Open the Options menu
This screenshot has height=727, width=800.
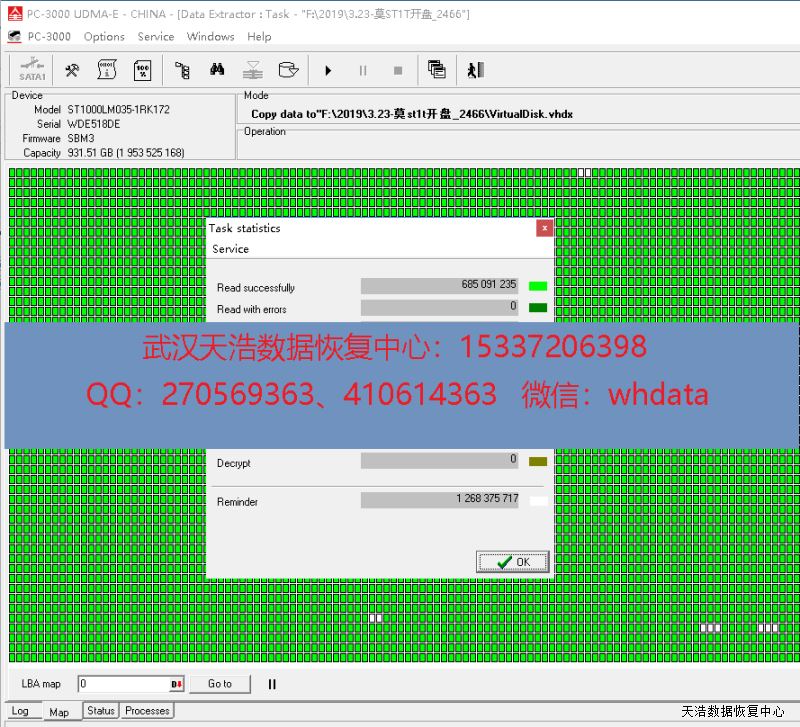104,37
